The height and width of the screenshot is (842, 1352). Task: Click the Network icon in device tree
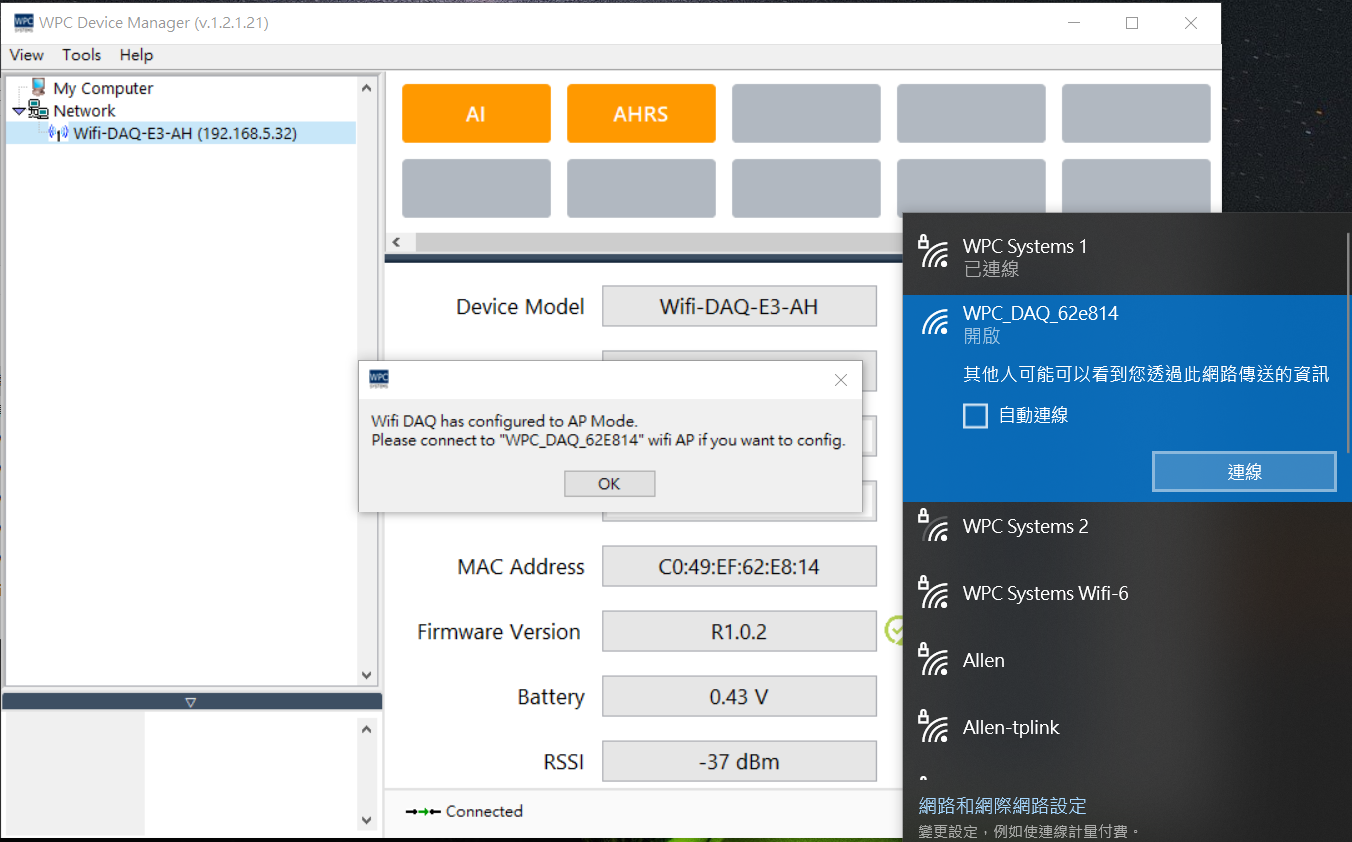coord(38,110)
